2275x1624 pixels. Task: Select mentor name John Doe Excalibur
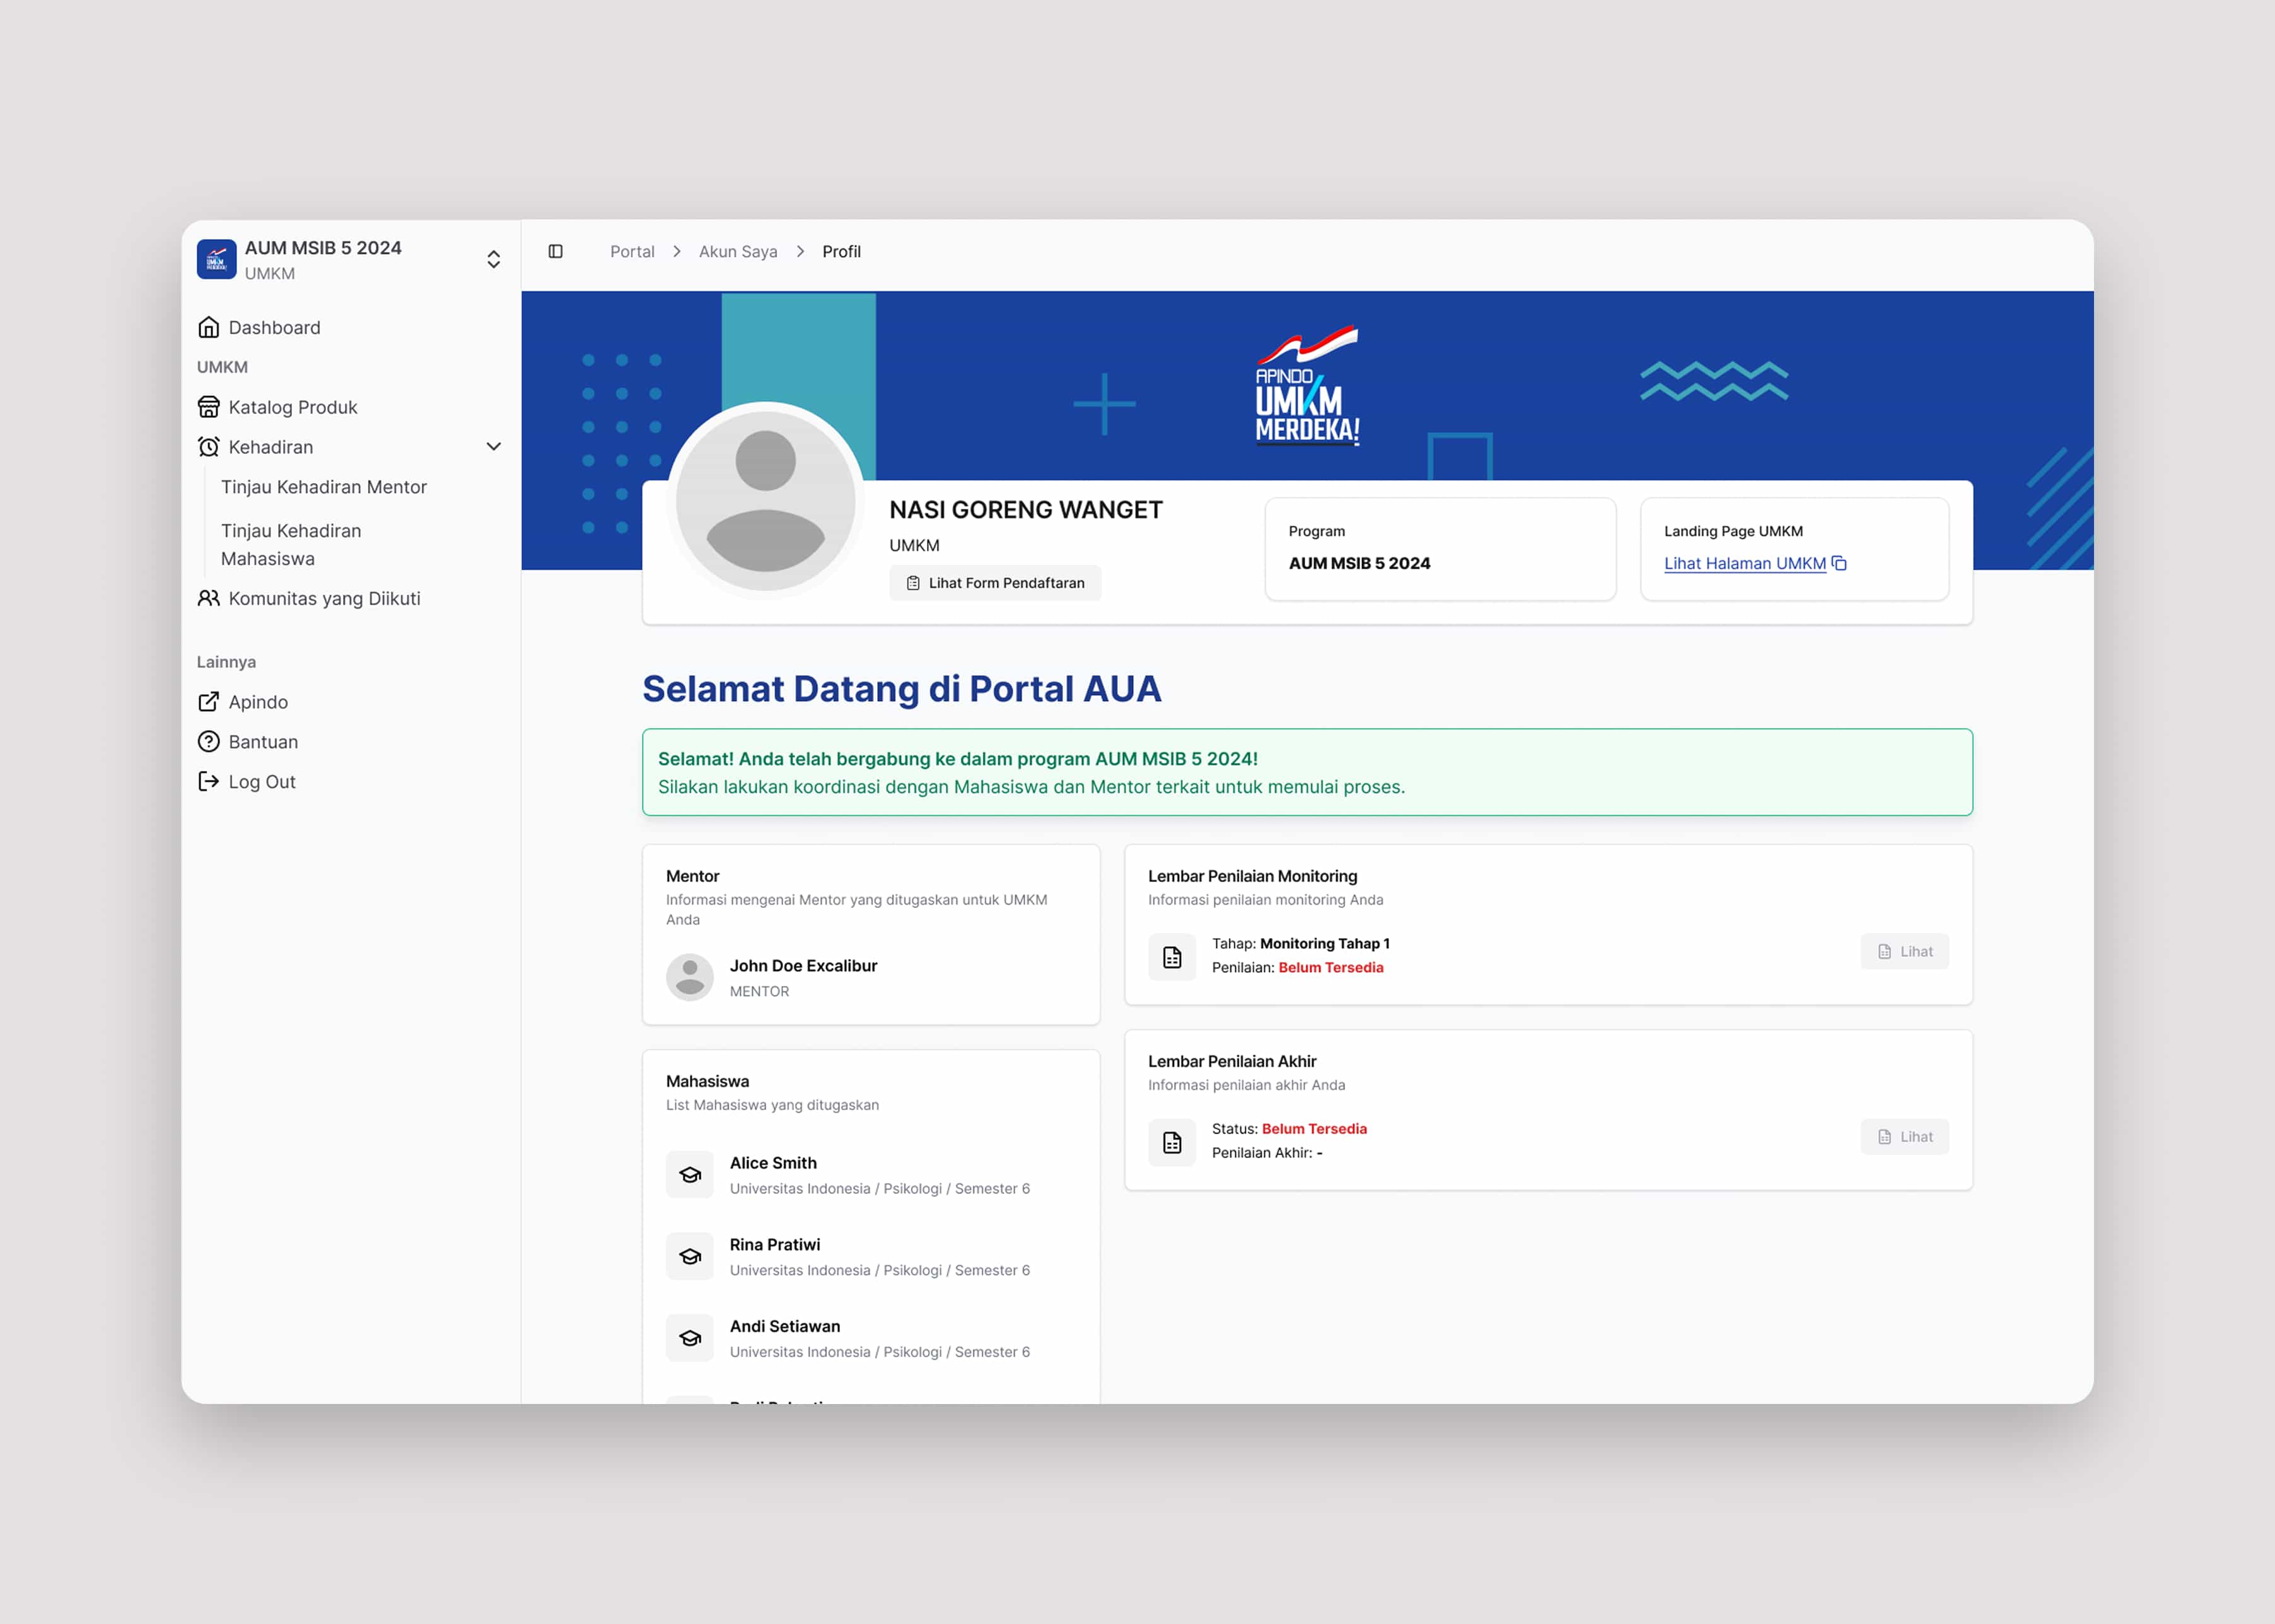[x=803, y=966]
